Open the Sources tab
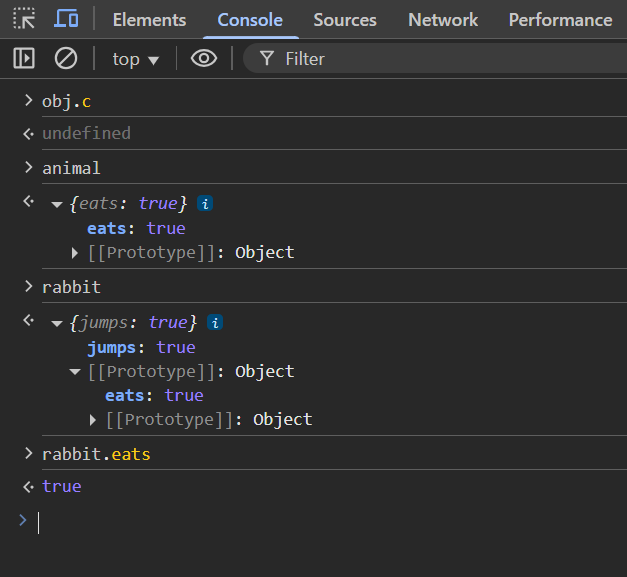The image size is (627, 577). tap(345, 20)
